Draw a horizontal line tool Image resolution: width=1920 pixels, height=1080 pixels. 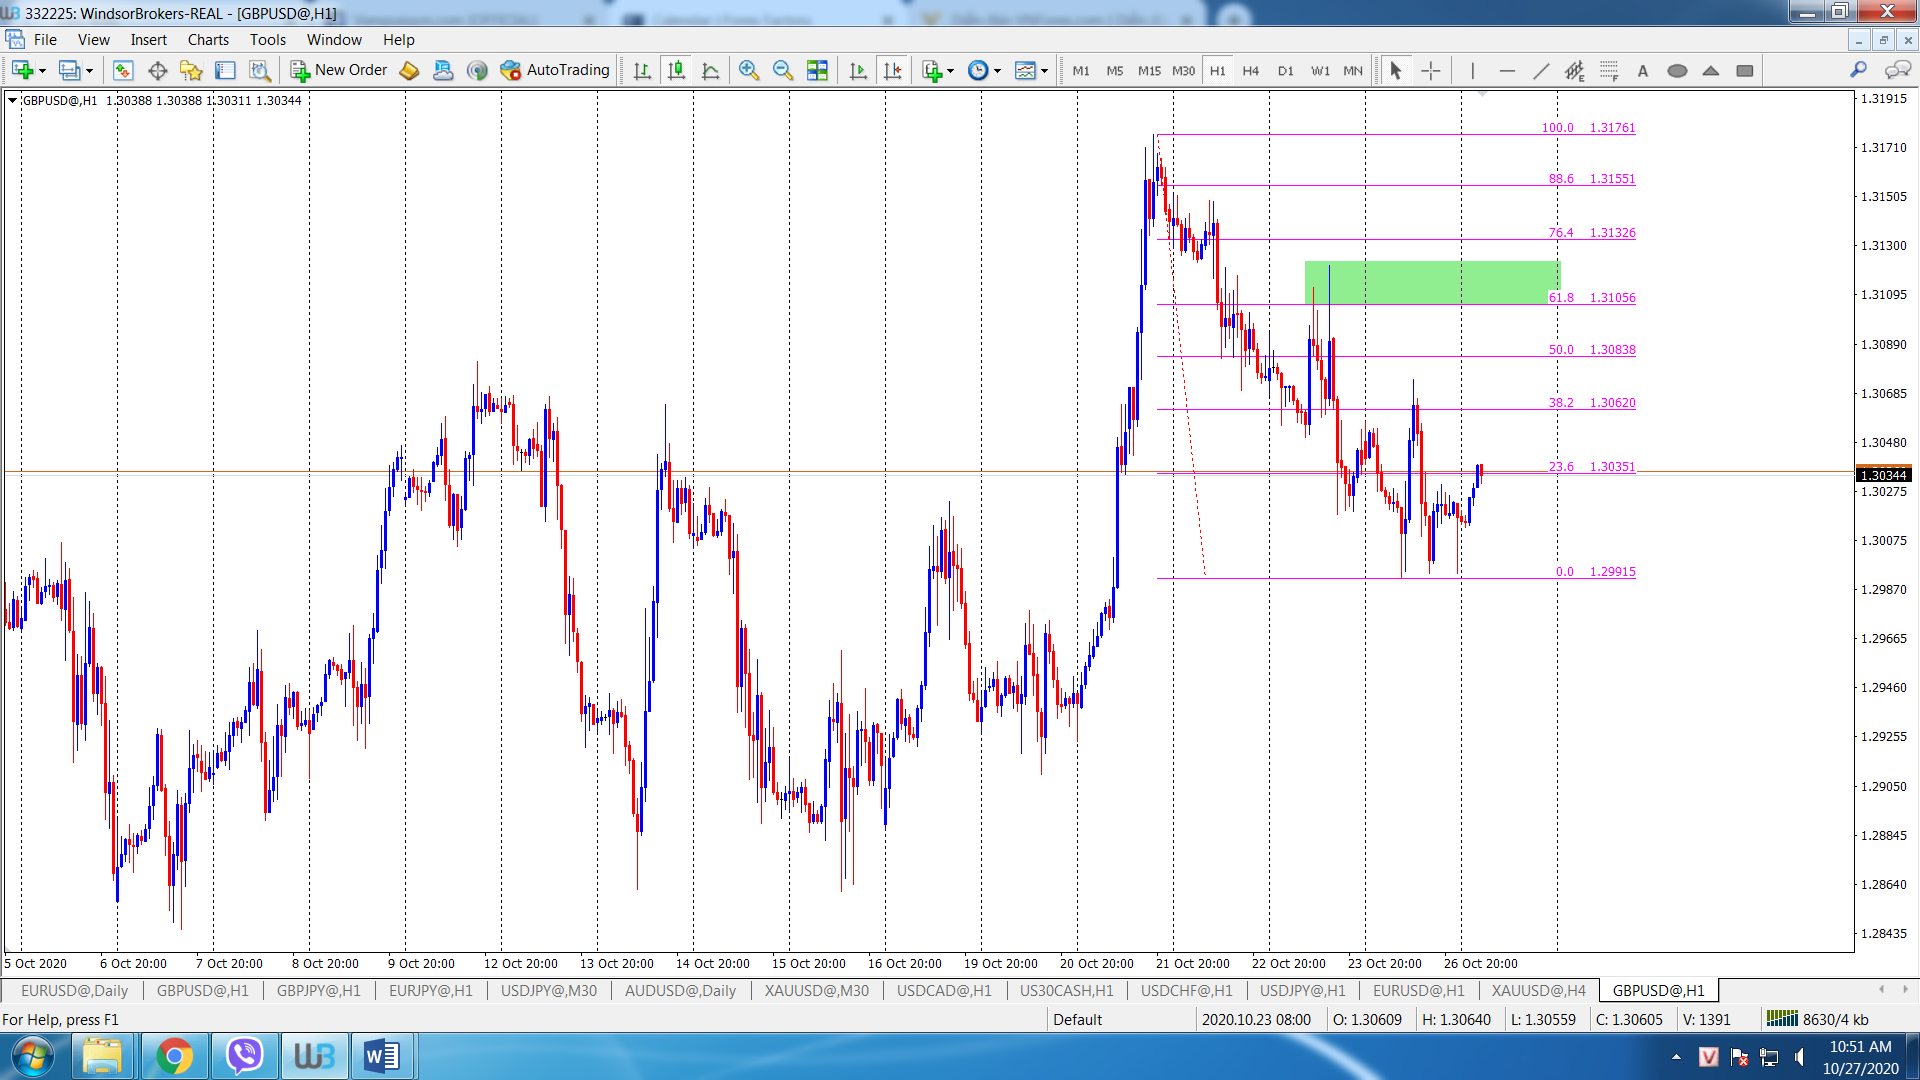[1507, 70]
